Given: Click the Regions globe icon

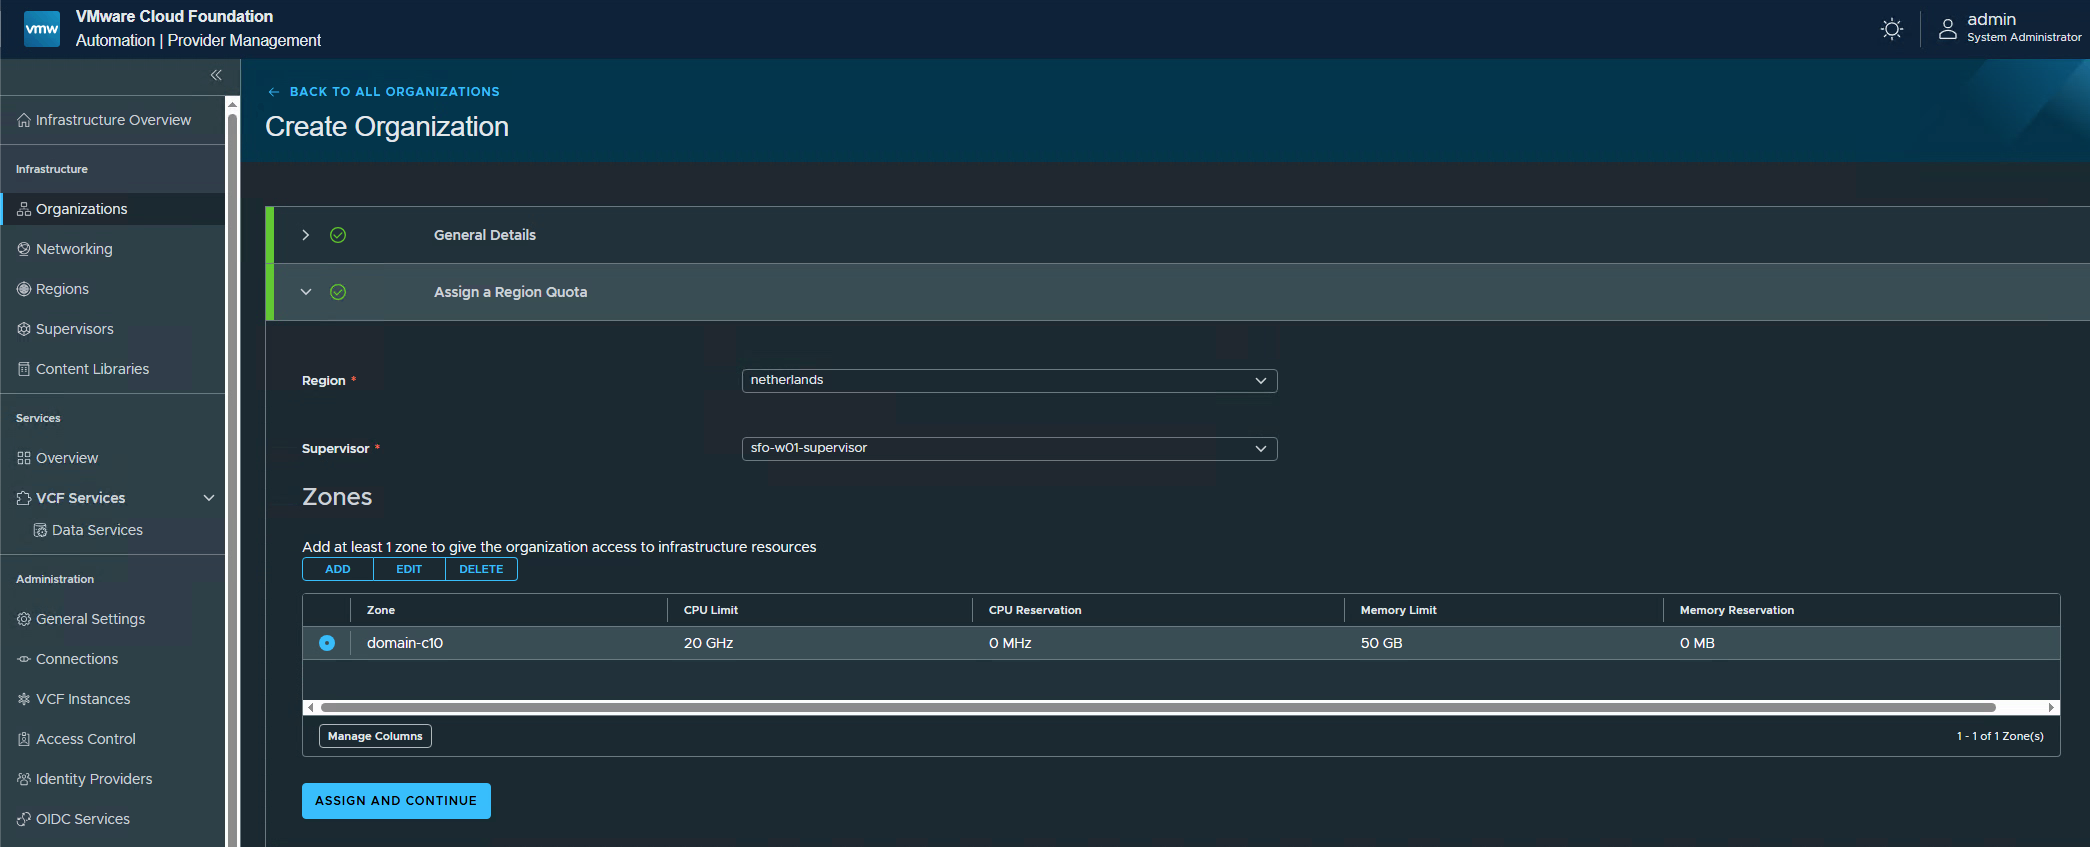Looking at the screenshot, I should point(24,289).
